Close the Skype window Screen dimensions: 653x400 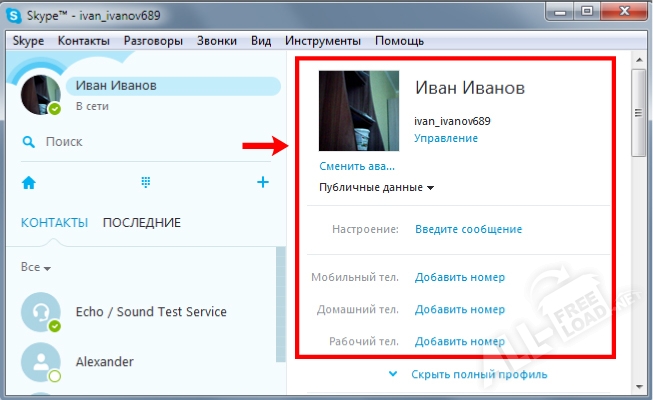[x=624, y=12]
